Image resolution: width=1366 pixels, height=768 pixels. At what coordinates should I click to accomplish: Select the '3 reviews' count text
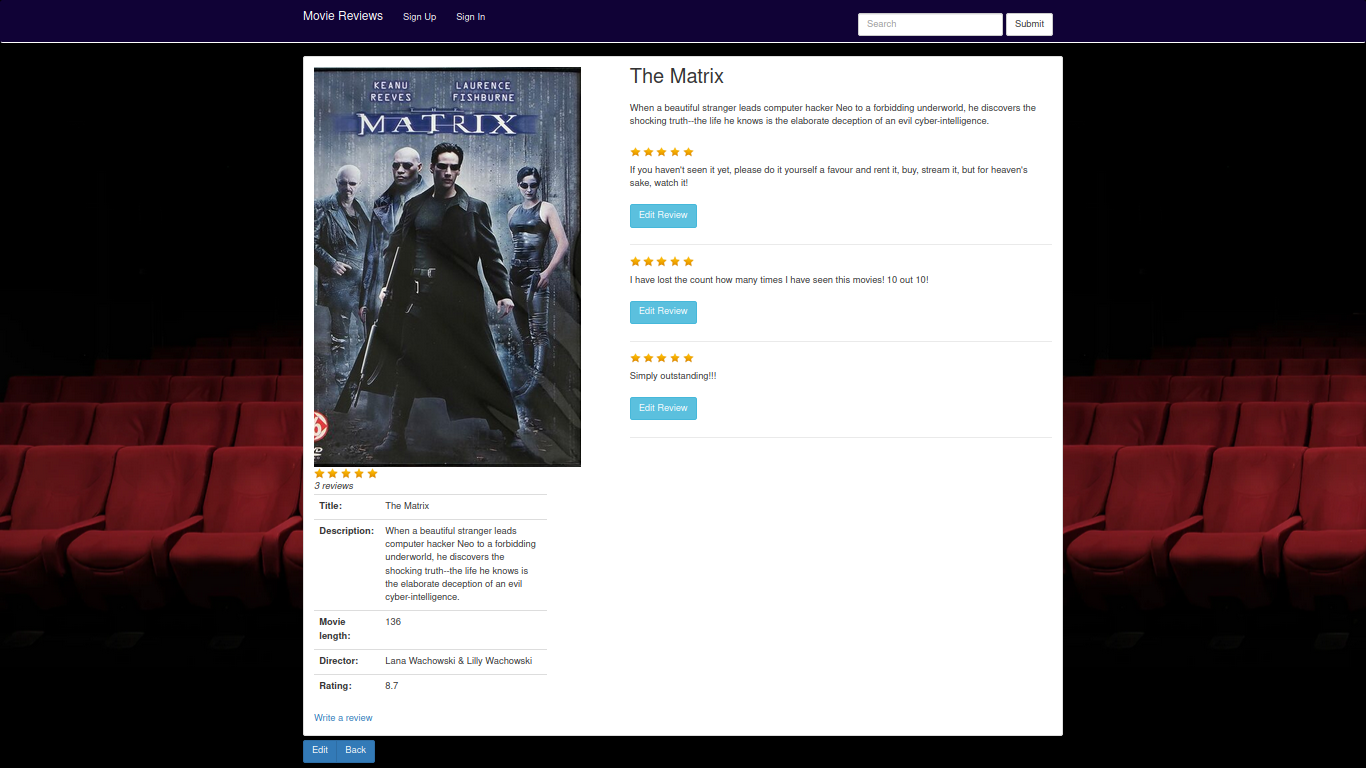(334, 486)
